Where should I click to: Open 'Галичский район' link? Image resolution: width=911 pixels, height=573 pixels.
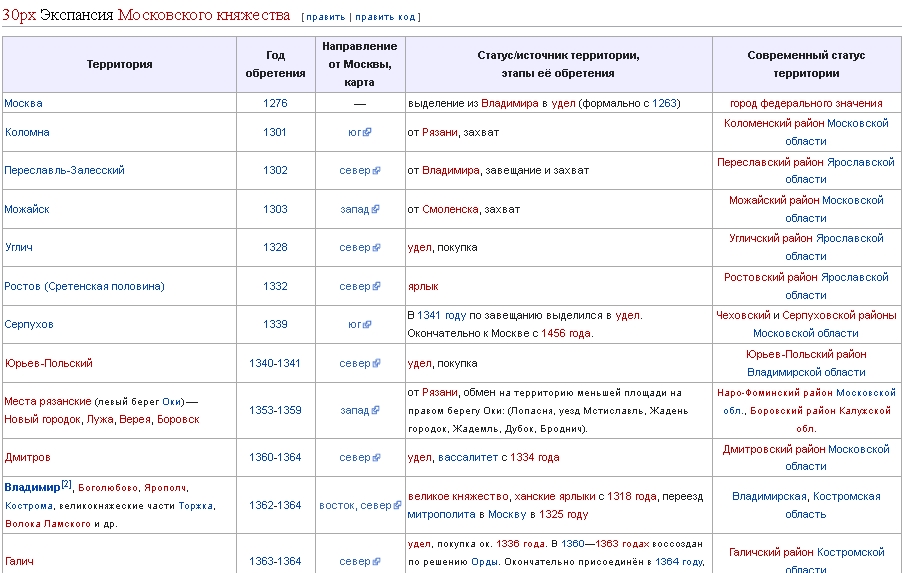click(x=771, y=552)
